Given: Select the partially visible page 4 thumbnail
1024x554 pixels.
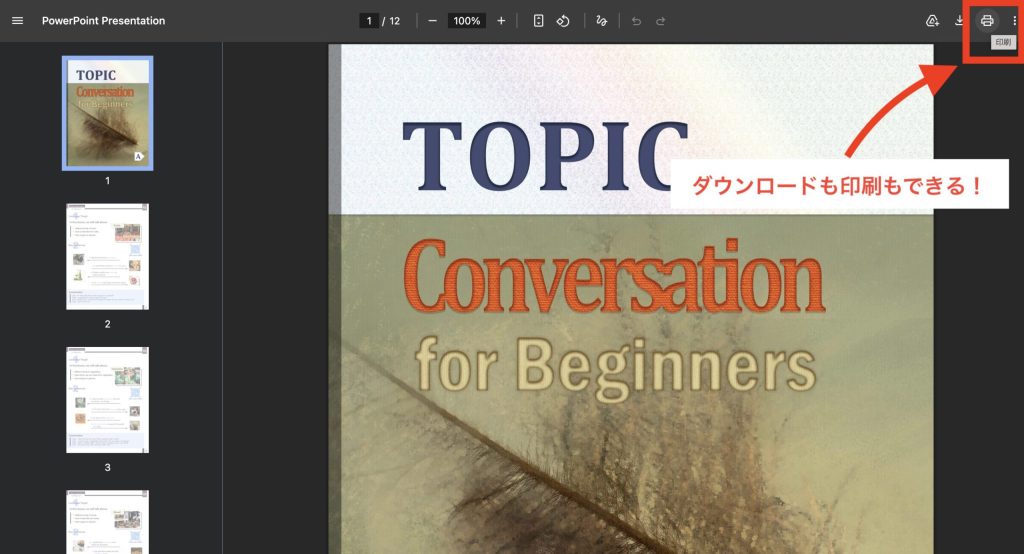Looking at the screenshot, I should (x=108, y=522).
